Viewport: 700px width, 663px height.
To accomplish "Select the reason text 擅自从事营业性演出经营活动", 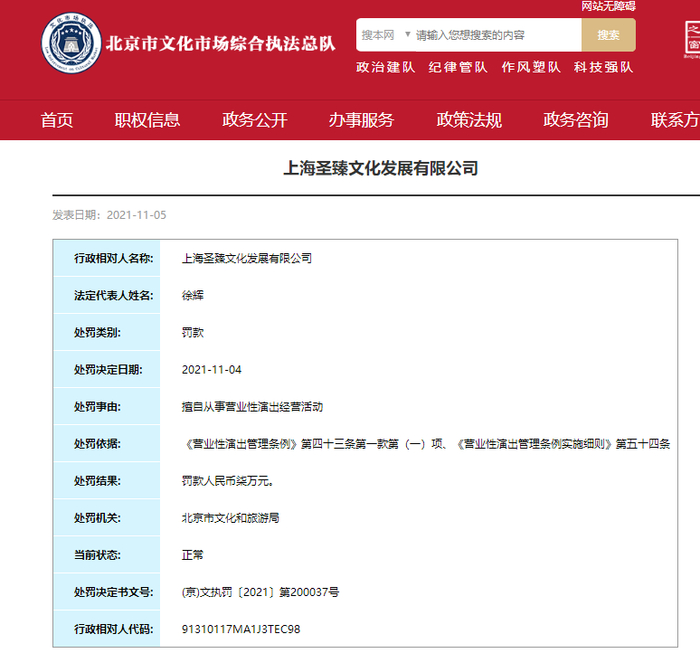I will (x=252, y=407).
